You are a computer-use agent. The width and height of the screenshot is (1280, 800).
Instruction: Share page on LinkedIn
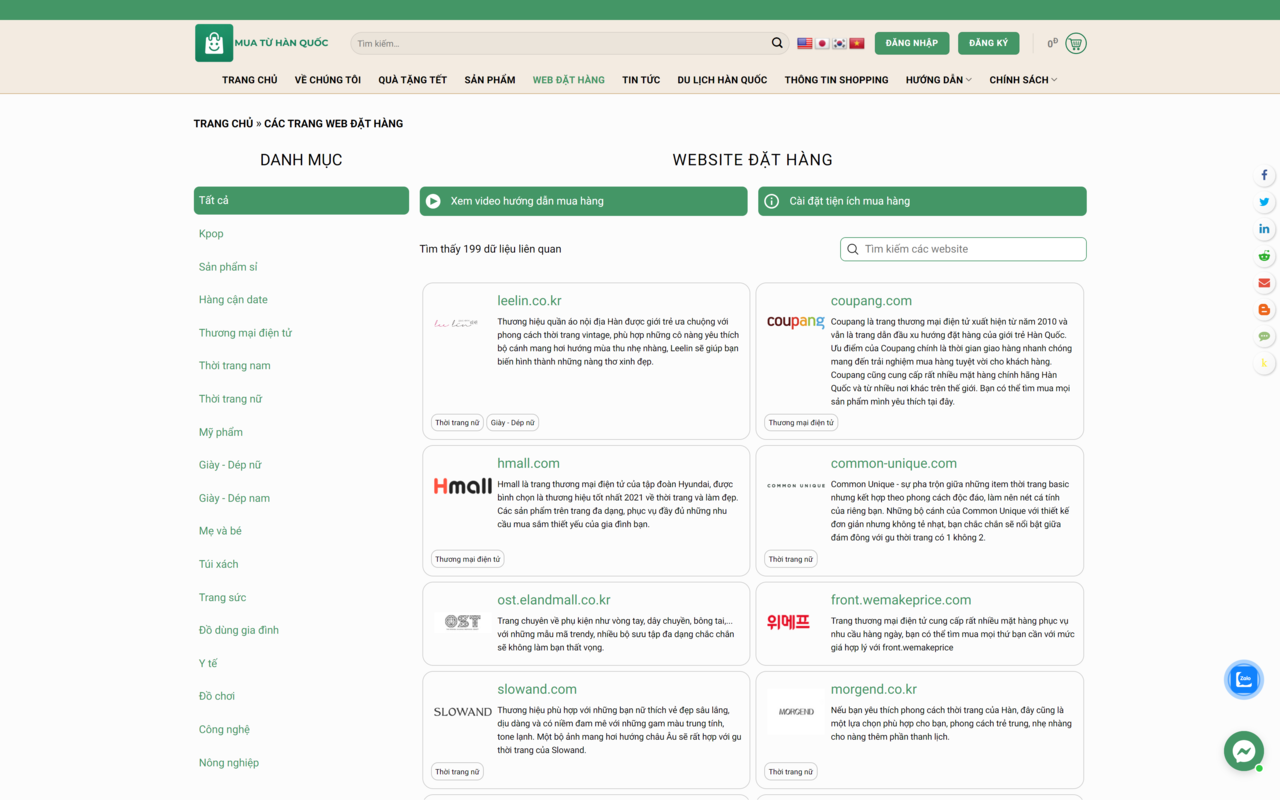coord(1264,229)
